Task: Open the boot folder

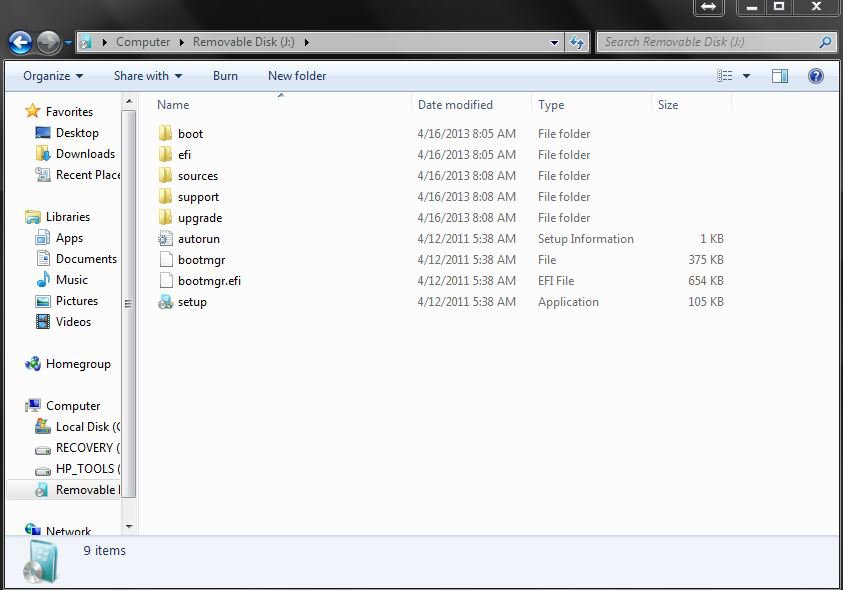Action: 189,133
